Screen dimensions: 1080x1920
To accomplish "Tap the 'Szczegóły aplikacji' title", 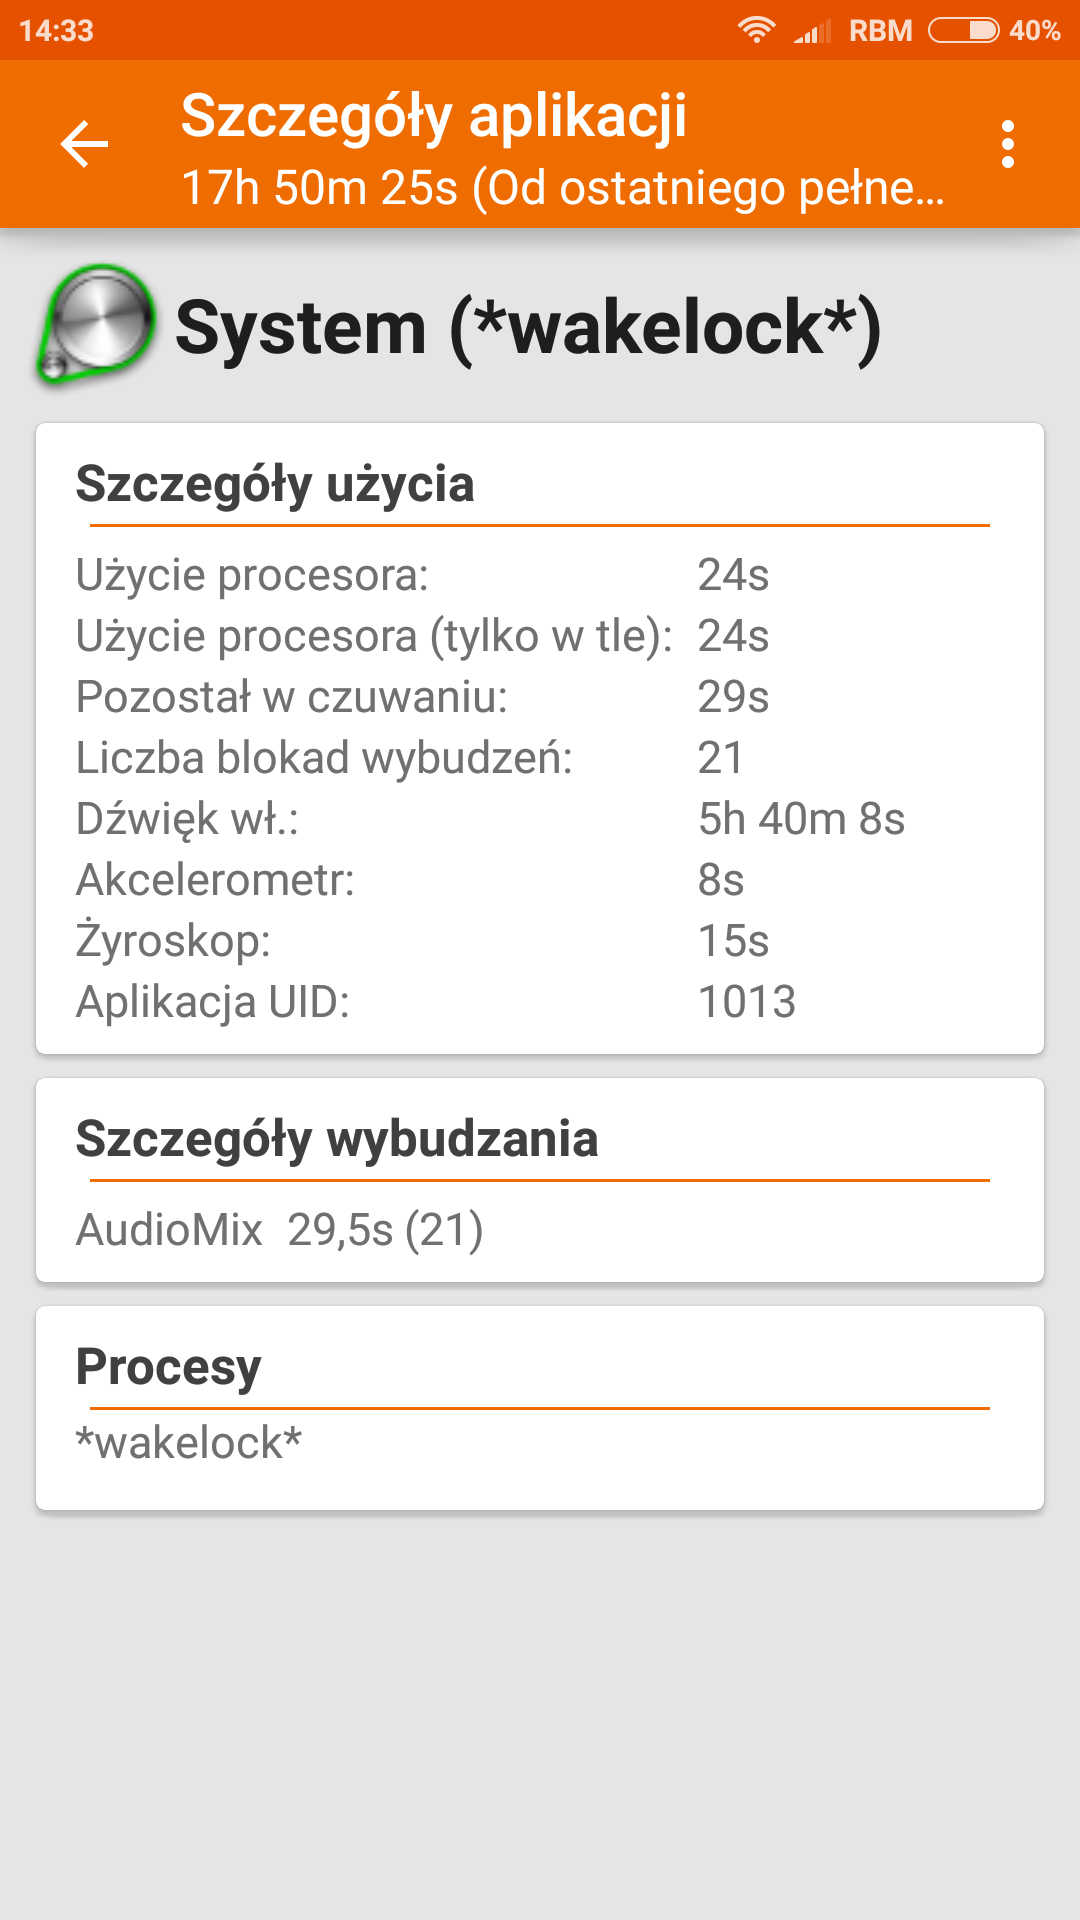I will tap(433, 115).
